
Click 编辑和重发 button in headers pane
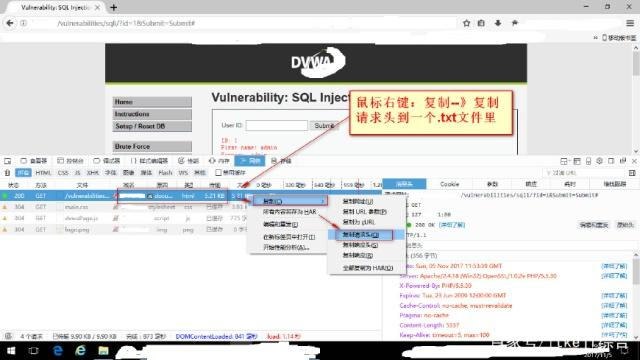click(594, 225)
